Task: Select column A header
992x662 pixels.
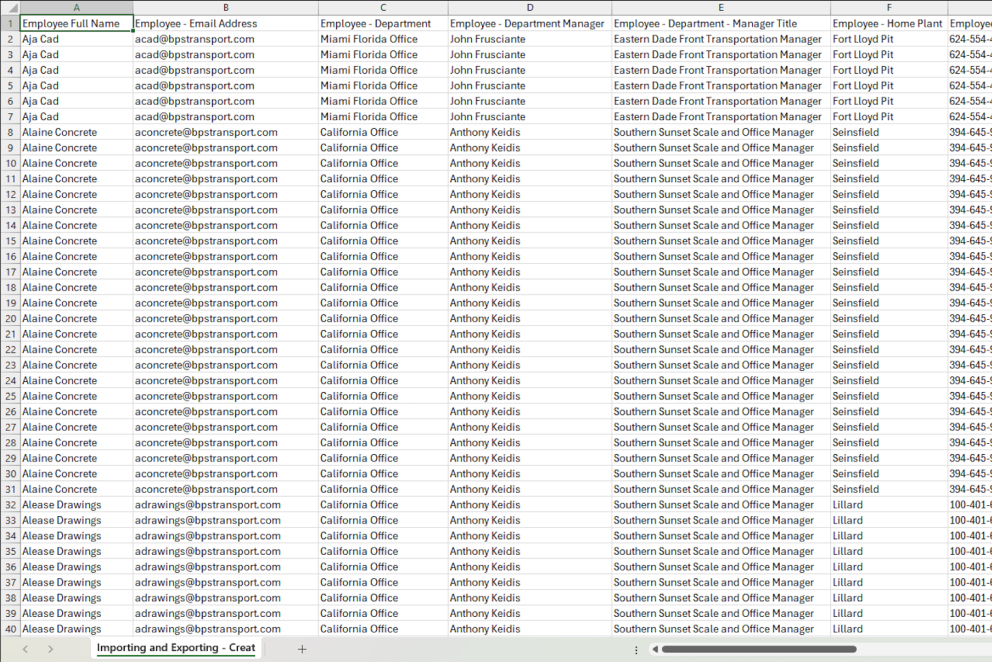Action: pyautogui.click(x=76, y=7)
